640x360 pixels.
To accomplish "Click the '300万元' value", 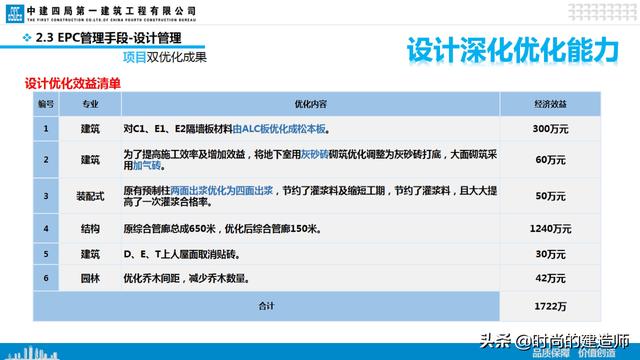I will pos(550,129).
